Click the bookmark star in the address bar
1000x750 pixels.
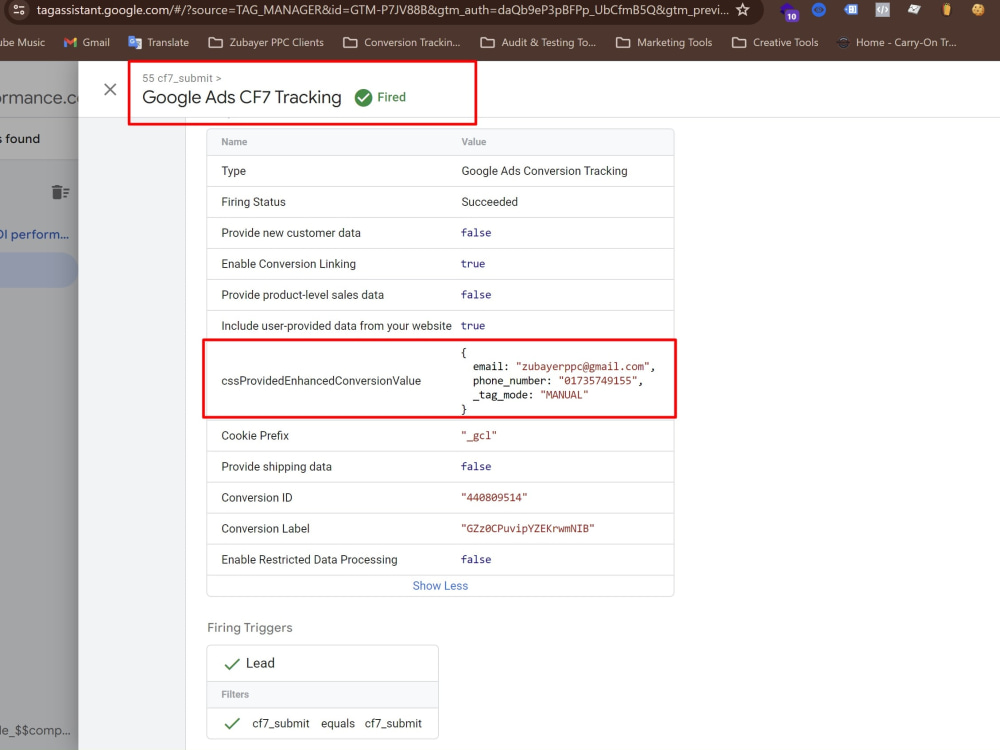[x=741, y=12]
